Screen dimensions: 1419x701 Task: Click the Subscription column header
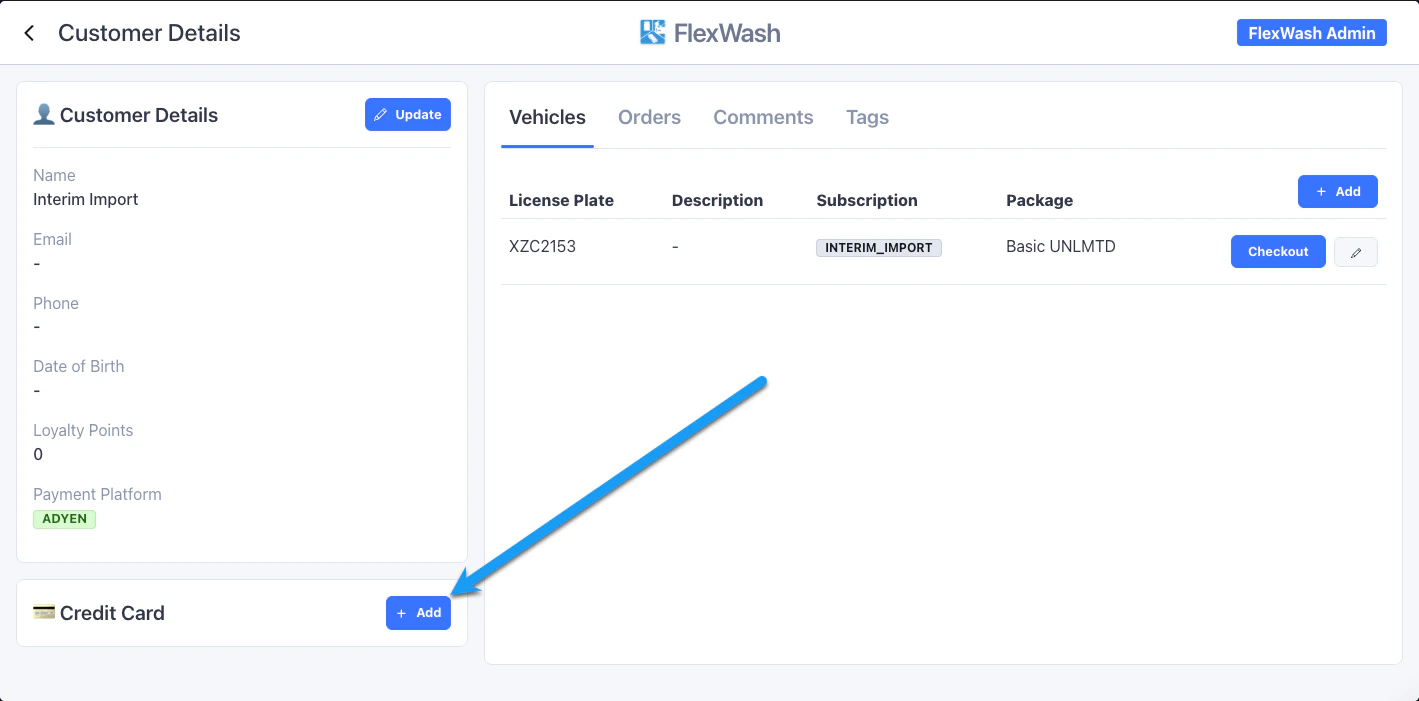(x=867, y=200)
